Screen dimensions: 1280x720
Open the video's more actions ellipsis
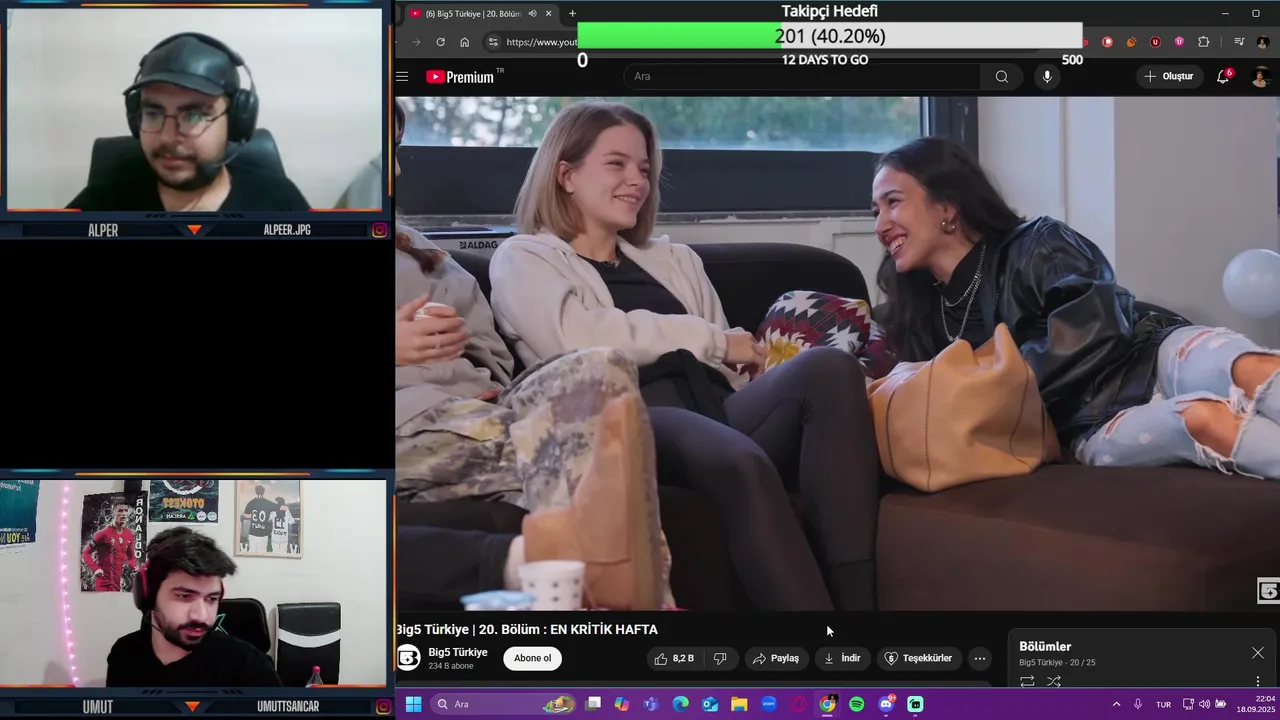(x=980, y=658)
